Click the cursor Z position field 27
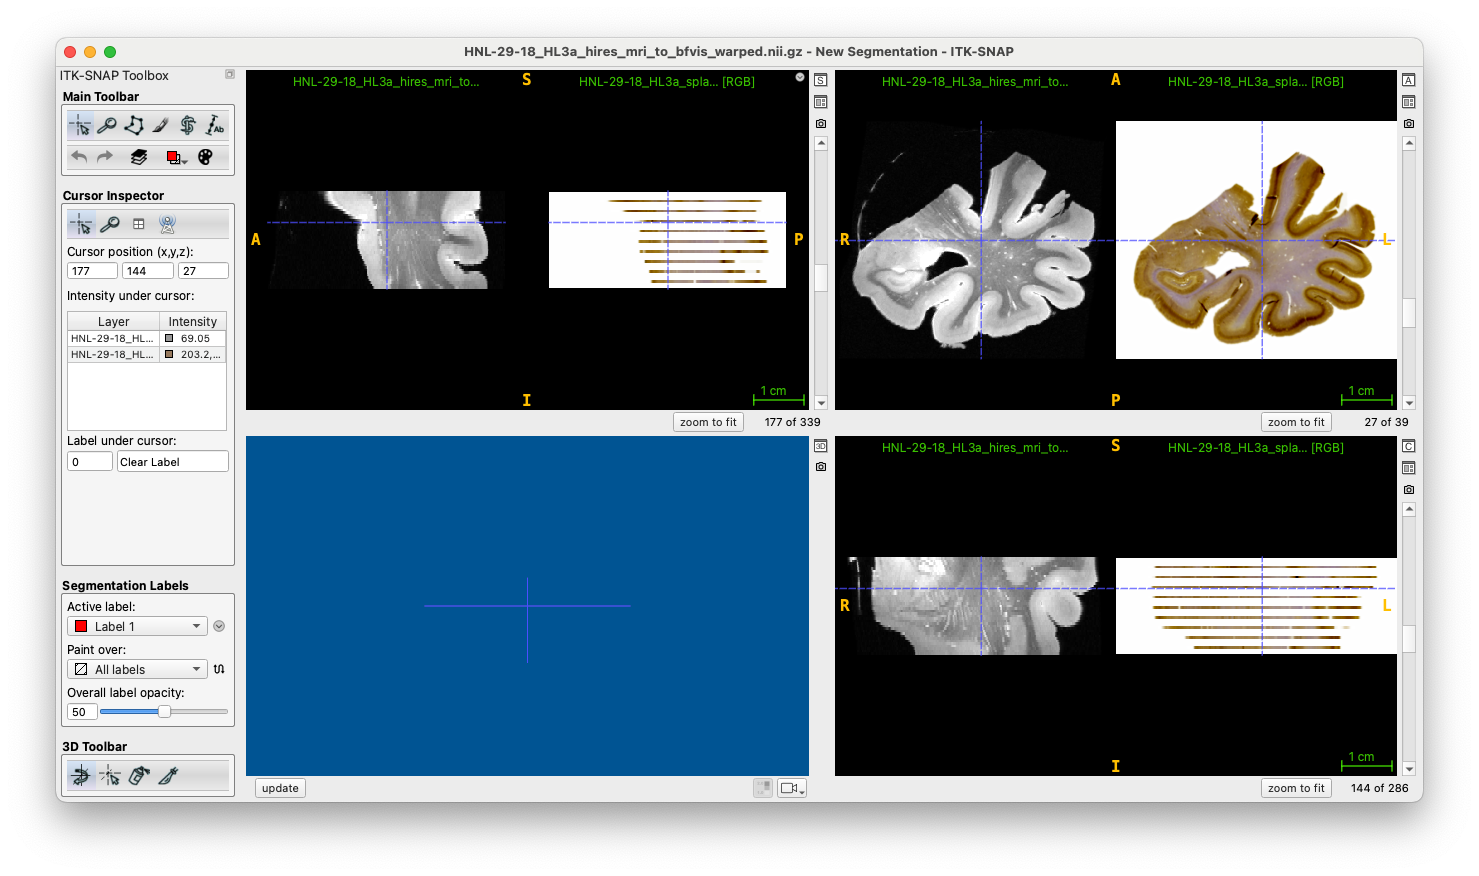1479x876 pixels. pyautogui.click(x=203, y=271)
